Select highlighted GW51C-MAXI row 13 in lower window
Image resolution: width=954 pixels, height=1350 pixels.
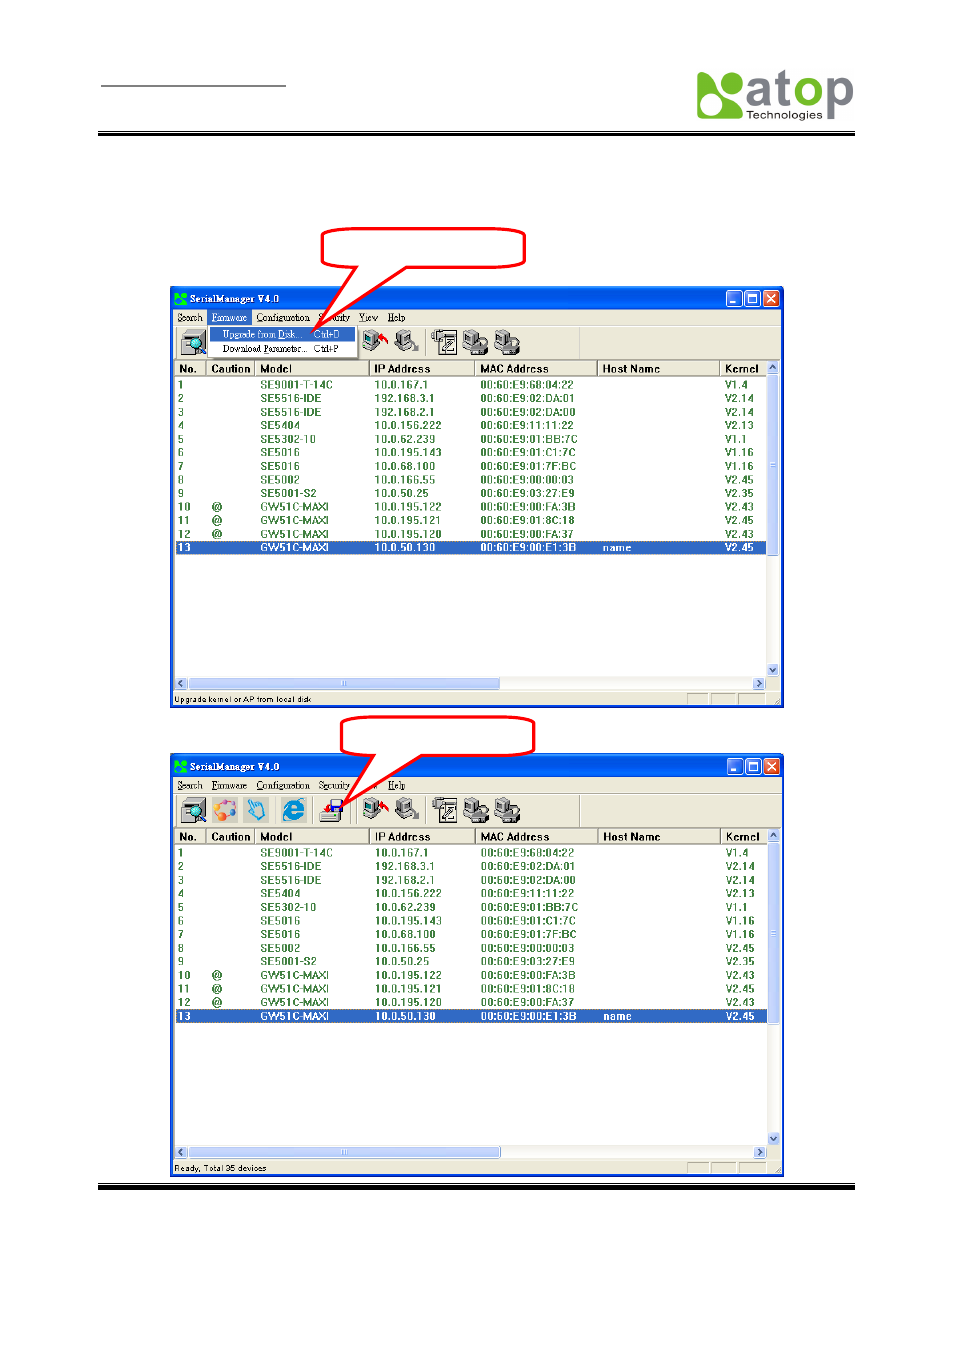click(x=470, y=1016)
